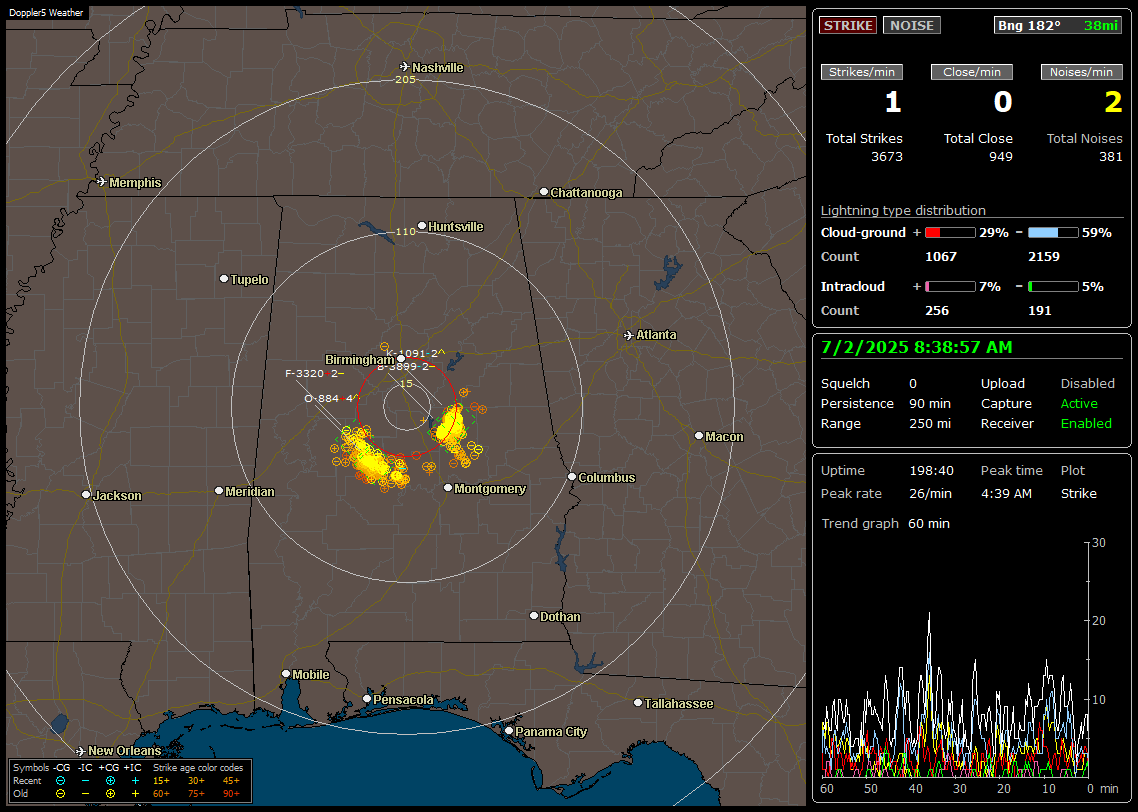Click the negative Intracloud green percentage bar
1138x812 pixels.
click(x=1053, y=287)
